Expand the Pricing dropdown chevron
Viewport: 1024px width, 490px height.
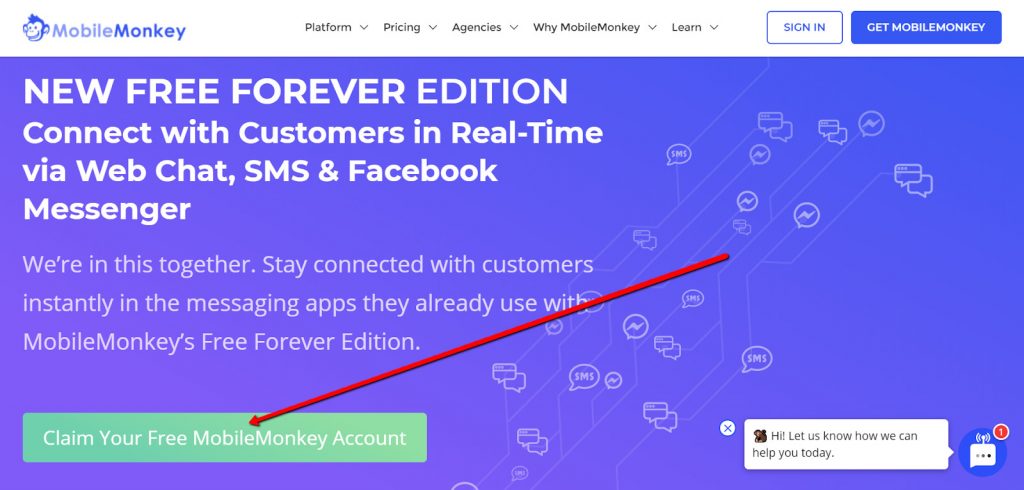tap(432, 27)
